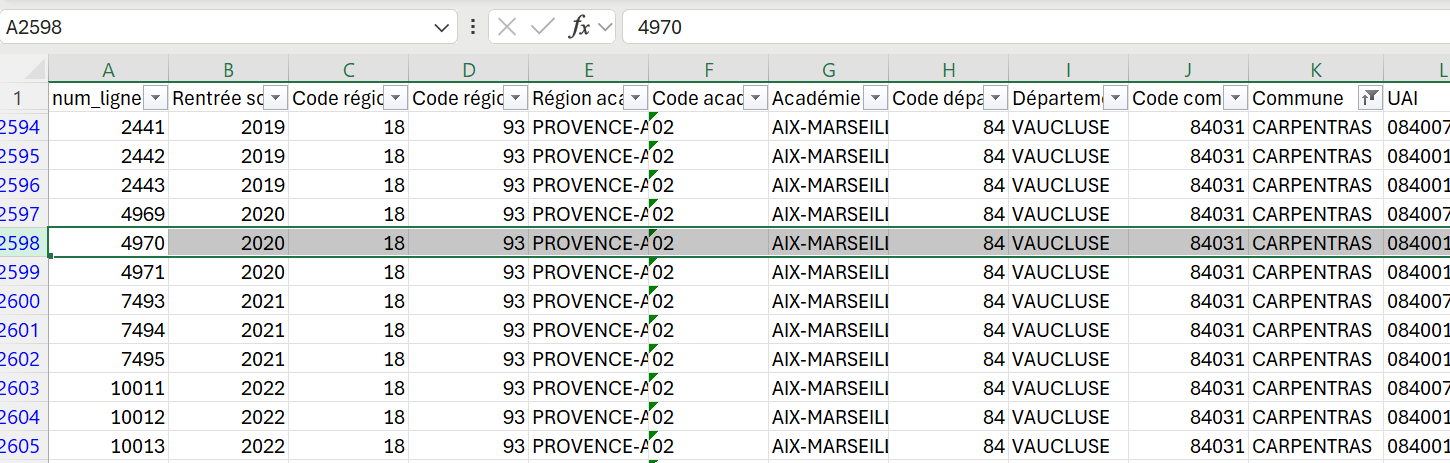Viewport: 1450px width, 463px height.
Task: Open the Code commune filter dropdown
Action: pos(1235,98)
